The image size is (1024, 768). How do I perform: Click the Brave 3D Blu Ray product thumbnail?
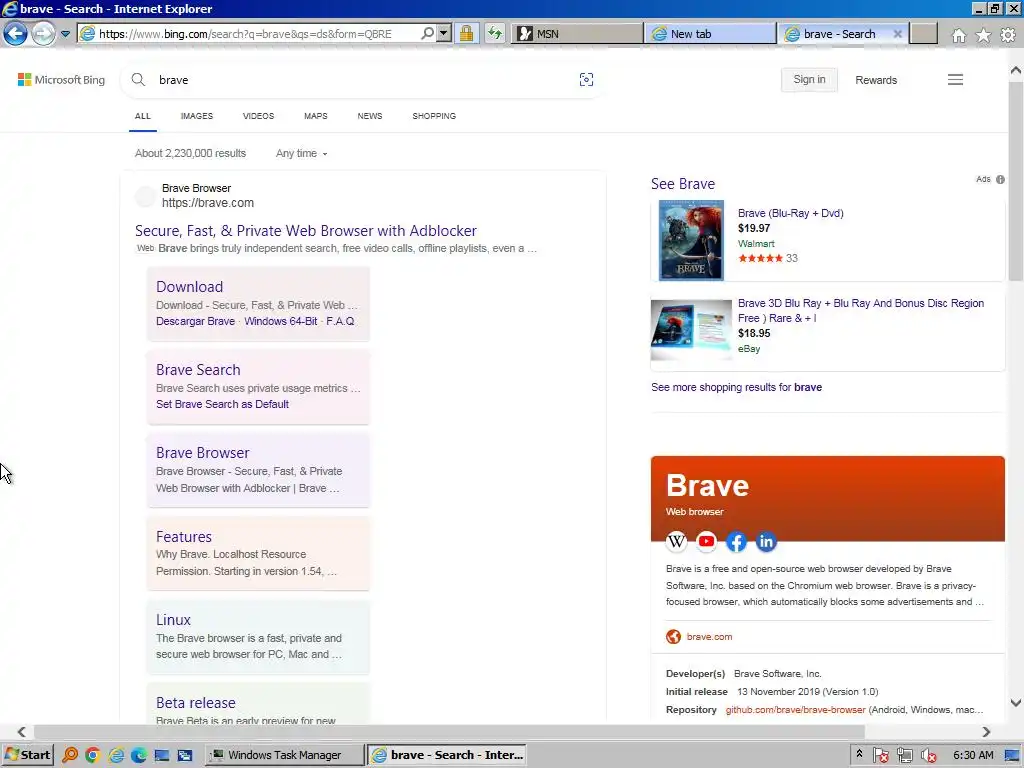tap(691, 330)
